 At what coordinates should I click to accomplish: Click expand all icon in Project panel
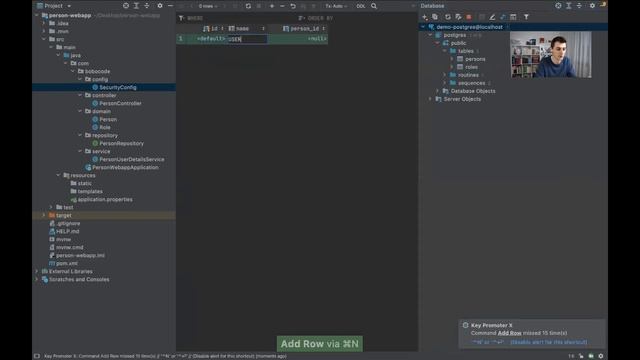coord(136,6)
